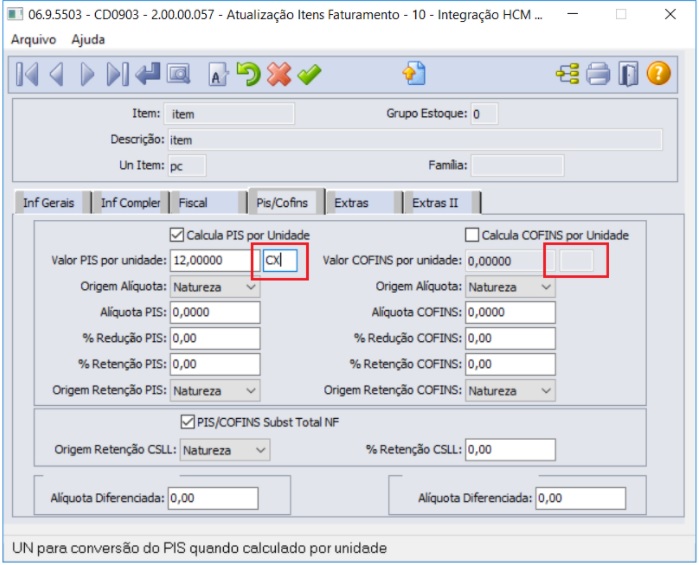699x565 pixels.
Task: Switch to Extras II tab
Action: coord(441,203)
